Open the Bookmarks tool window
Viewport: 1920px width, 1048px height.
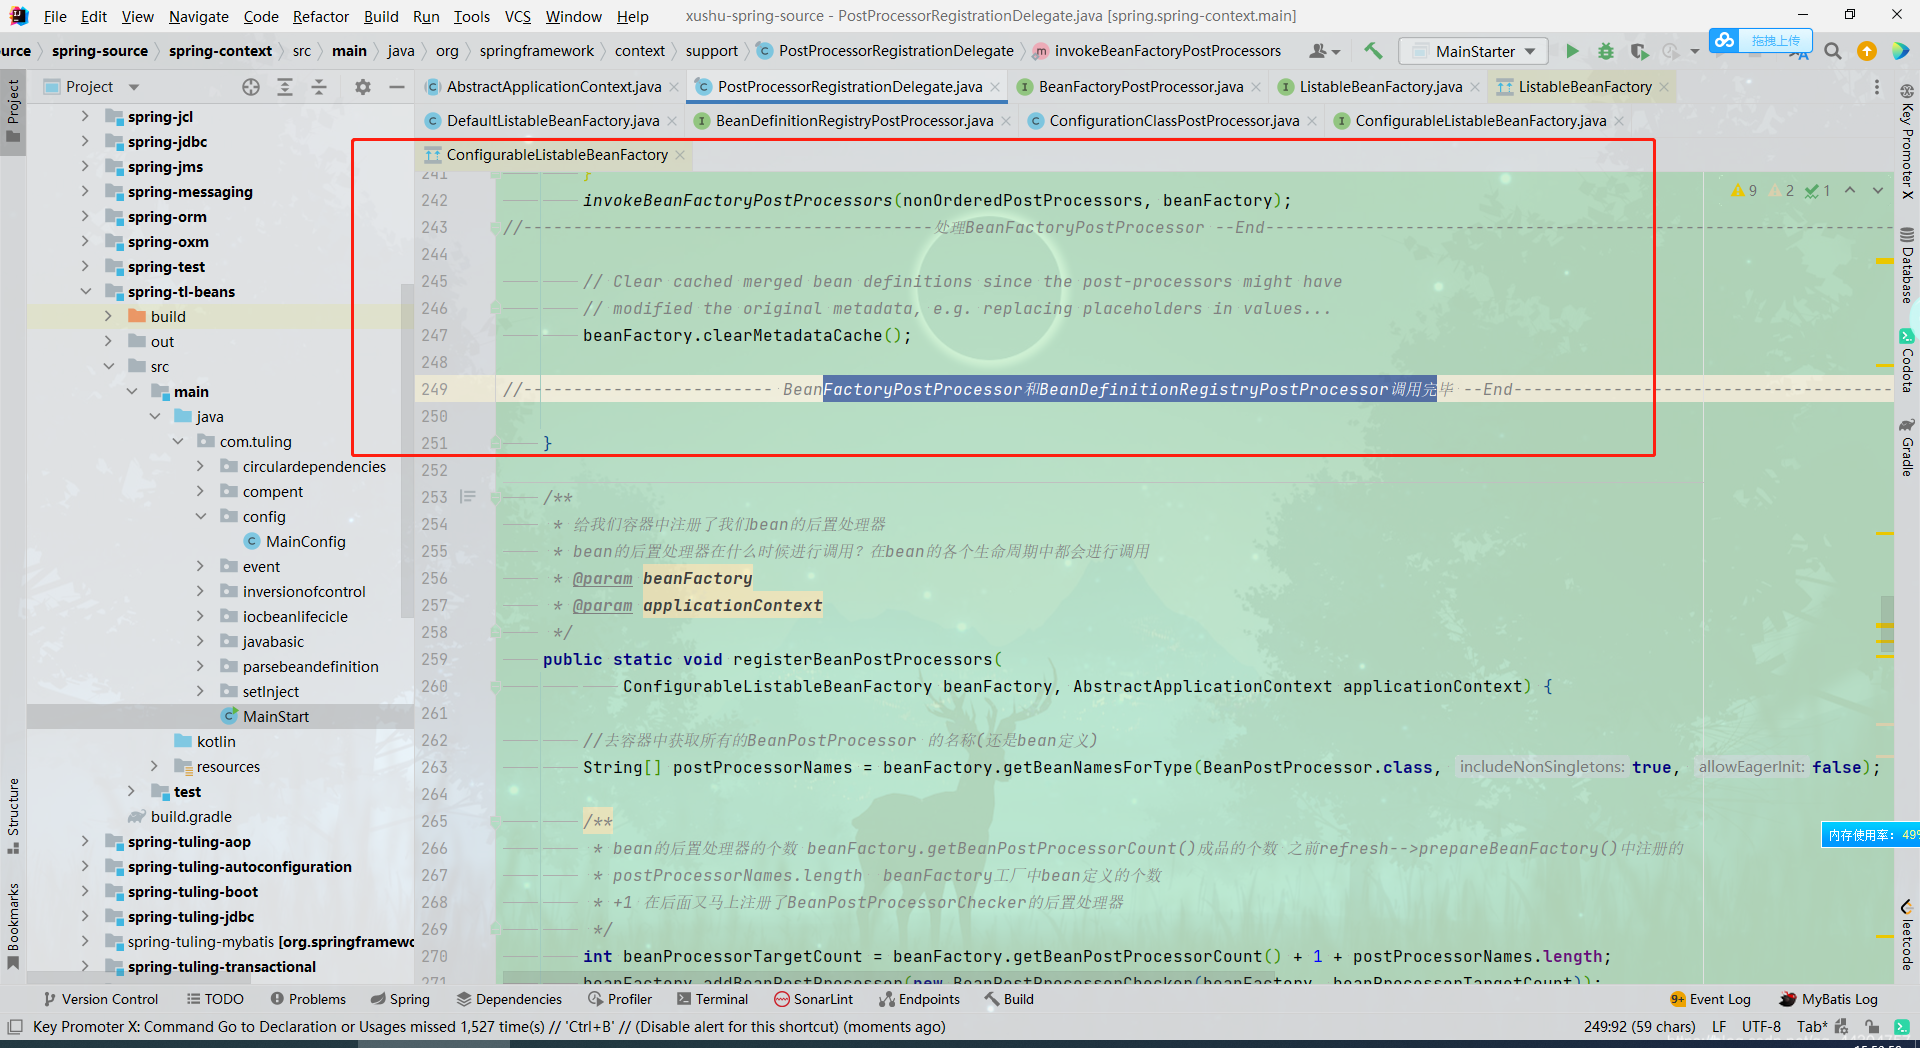(13, 926)
